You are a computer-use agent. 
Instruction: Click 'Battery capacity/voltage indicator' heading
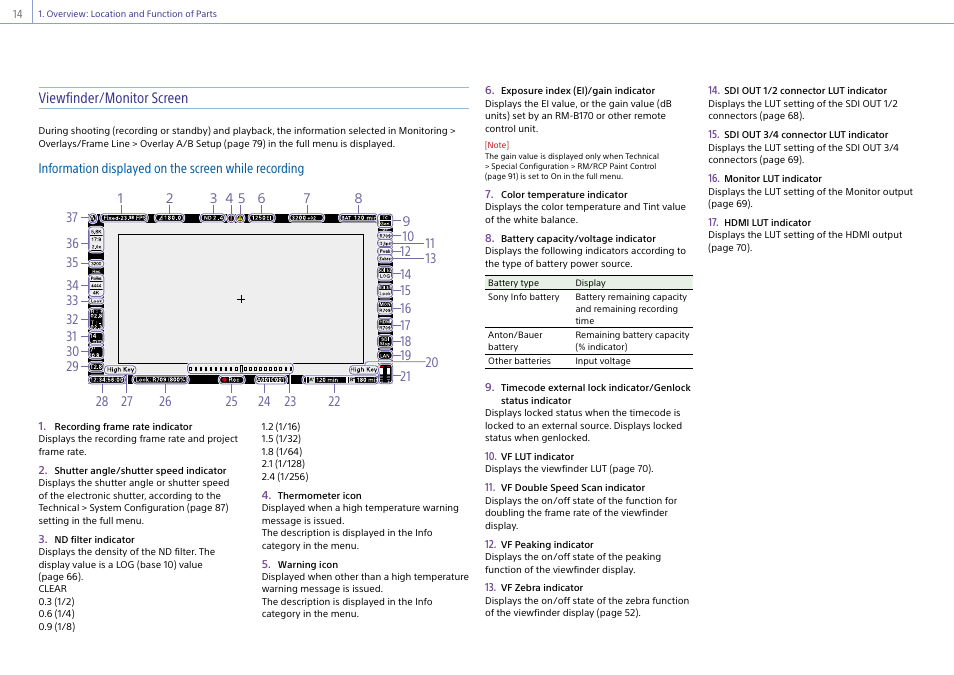pos(578,239)
